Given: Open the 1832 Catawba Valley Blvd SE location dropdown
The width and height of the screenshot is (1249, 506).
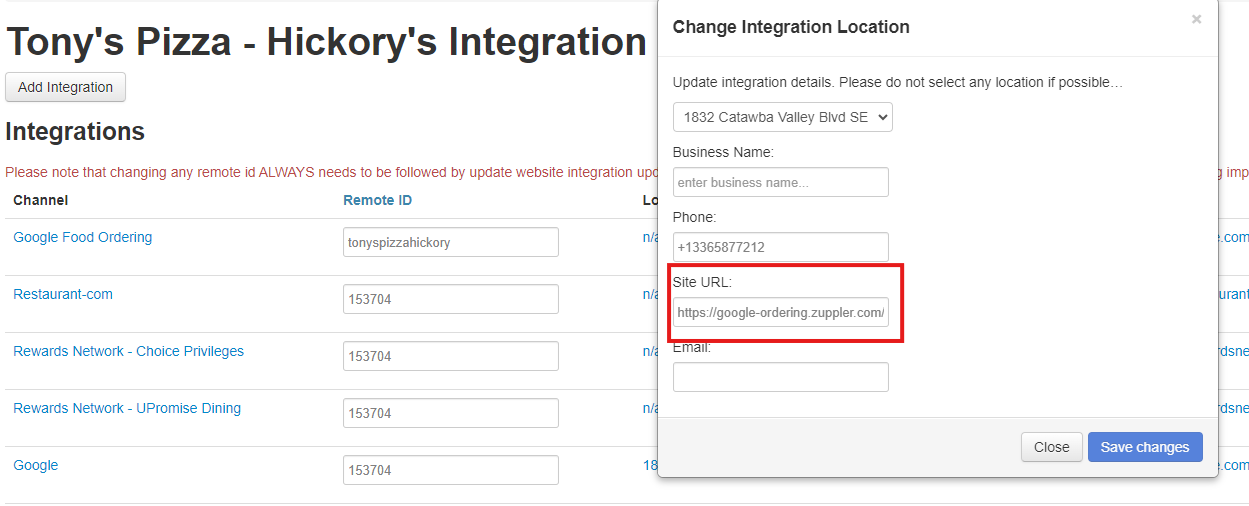Looking at the screenshot, I should tap(782, 117).
